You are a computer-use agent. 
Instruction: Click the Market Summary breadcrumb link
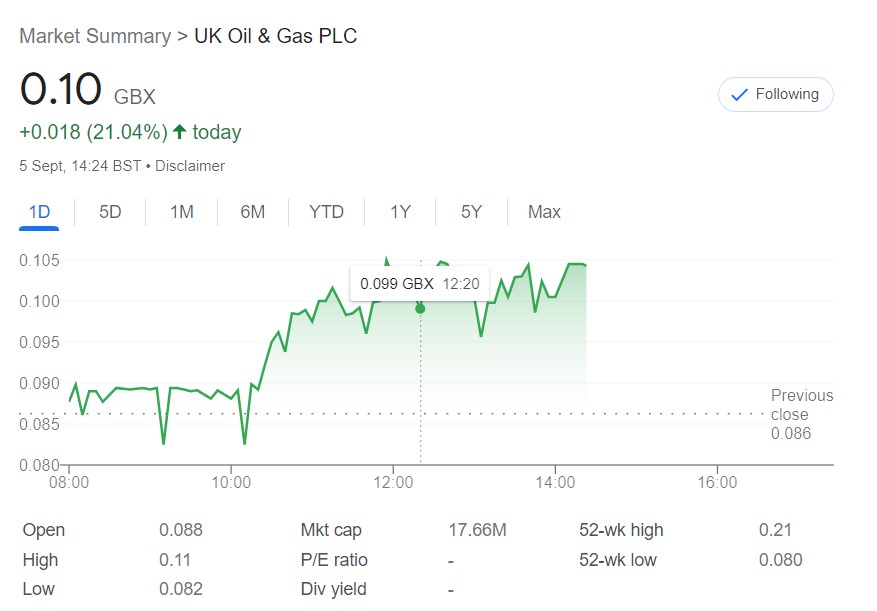point(95,37)
